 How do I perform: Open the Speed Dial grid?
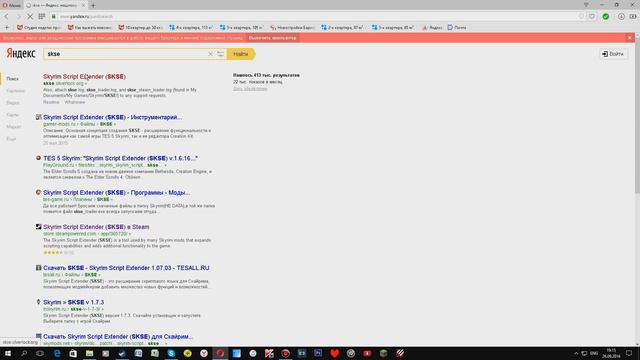42,16
